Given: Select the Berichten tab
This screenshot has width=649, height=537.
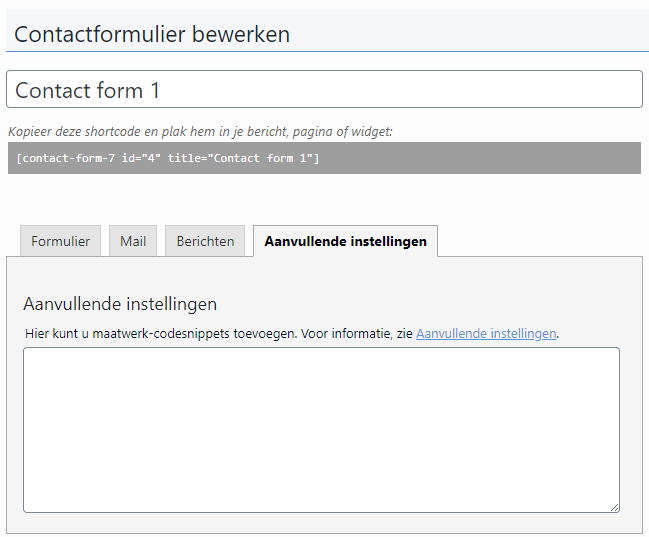Looking at the screenshot, I should [205, 241].
